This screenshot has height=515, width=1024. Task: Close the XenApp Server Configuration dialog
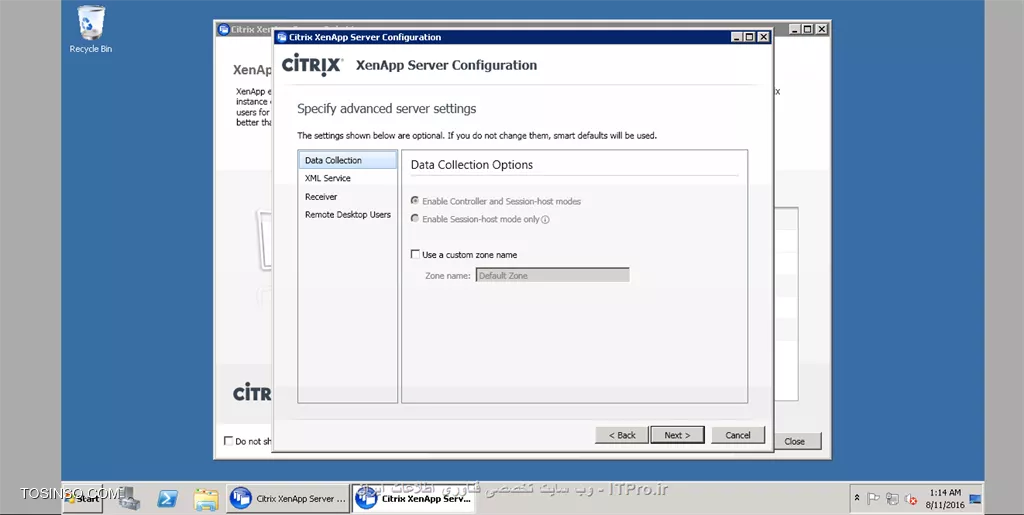click(763, 37)
